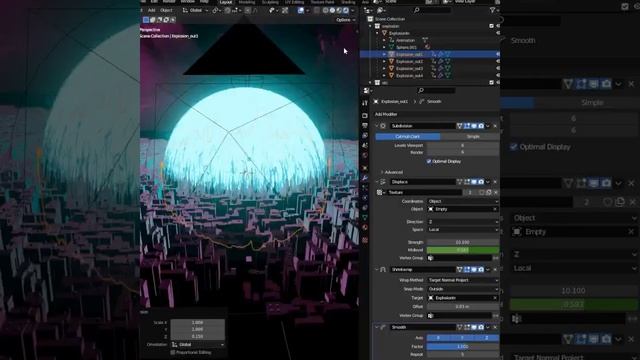Viewport: 640px width, 360px height.
Task: Select rendered viewport shading mode icon
Action: [x=346, y=10]
